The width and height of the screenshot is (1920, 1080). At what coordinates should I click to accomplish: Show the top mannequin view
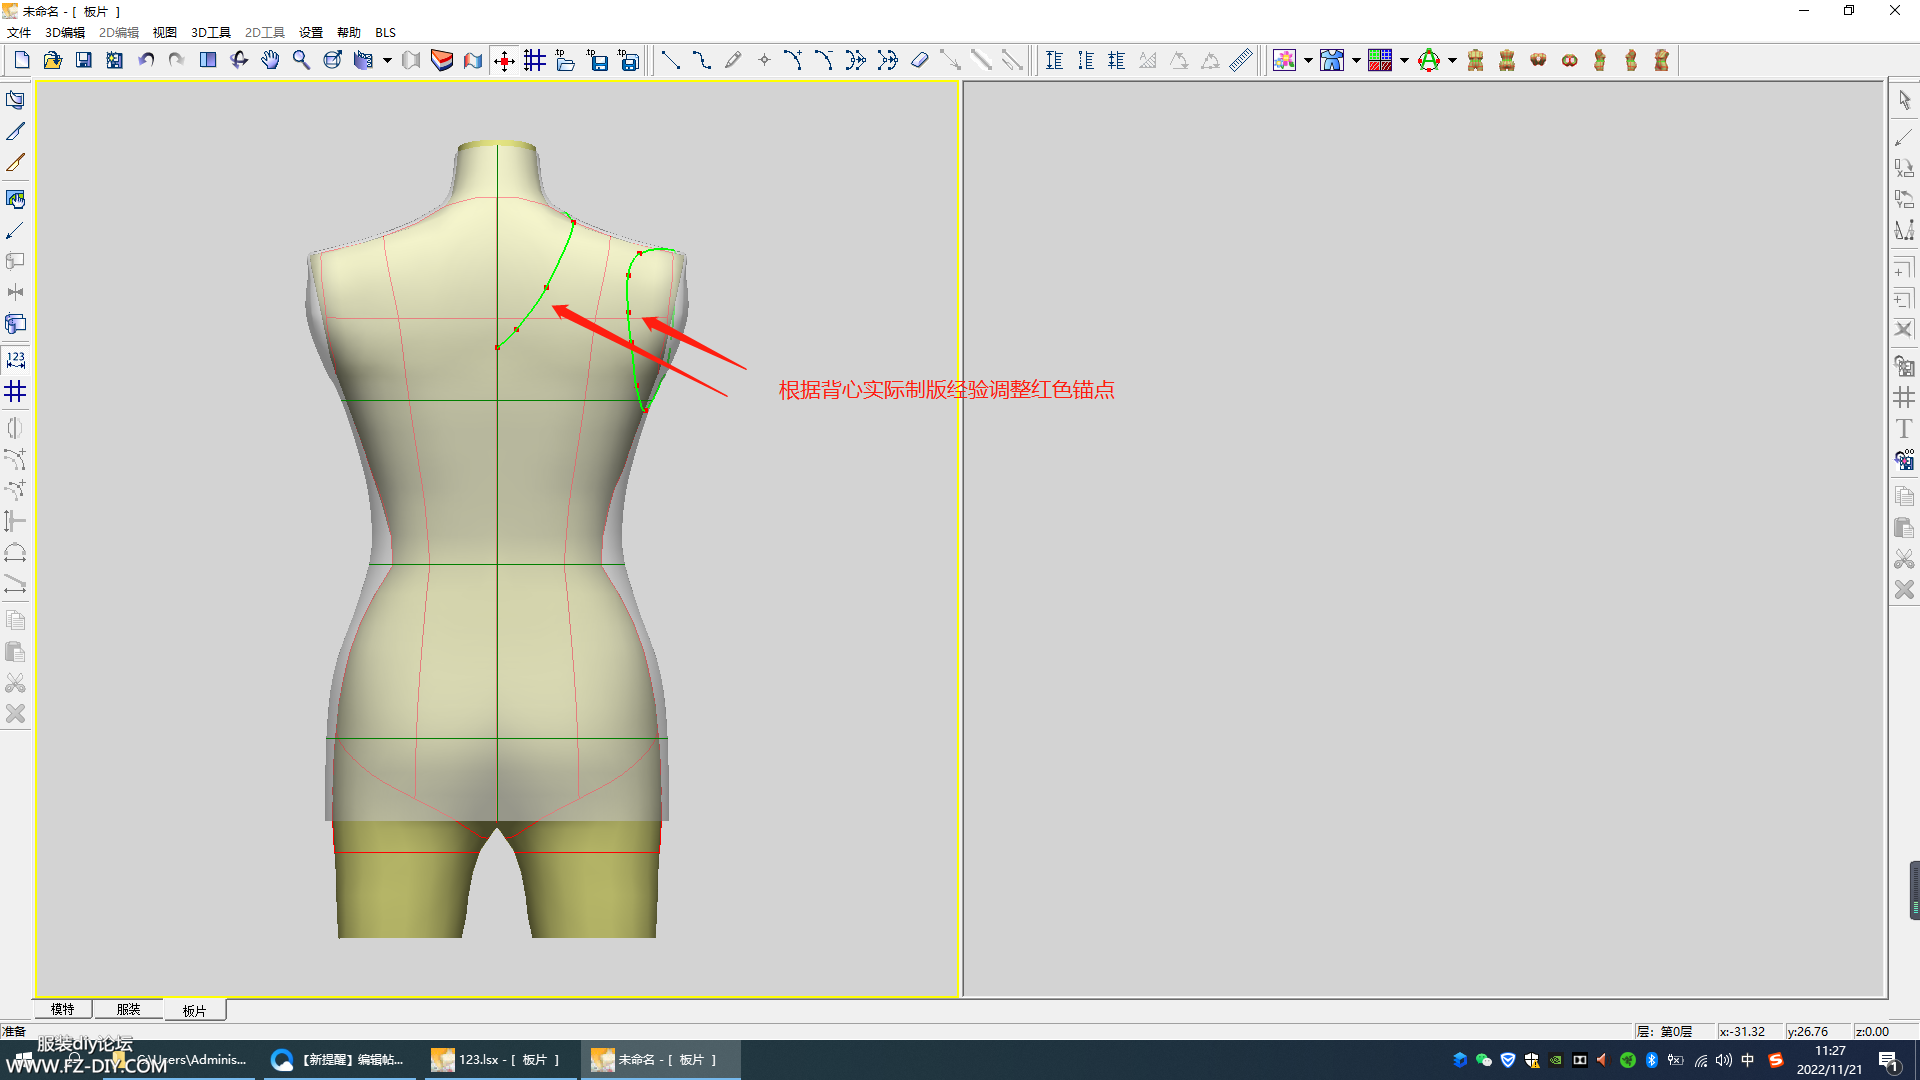pyautogui.click(x=1538, y=61)
